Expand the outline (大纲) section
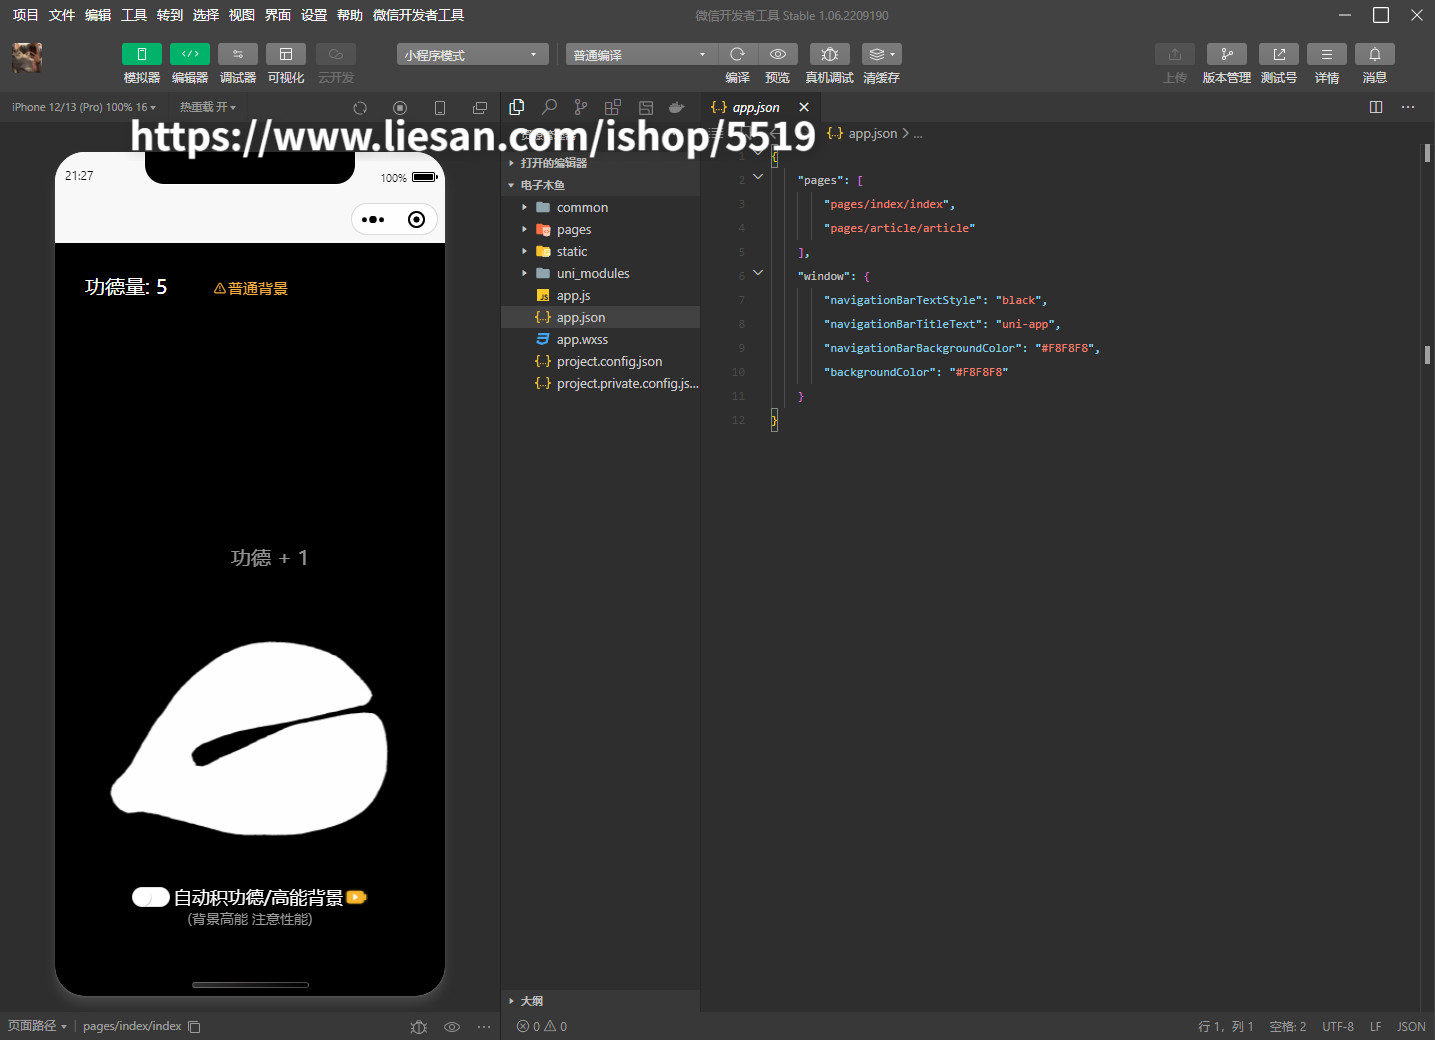Image resolution: width=1435 pixels, height=1040 pixels. click(600, 1001)
